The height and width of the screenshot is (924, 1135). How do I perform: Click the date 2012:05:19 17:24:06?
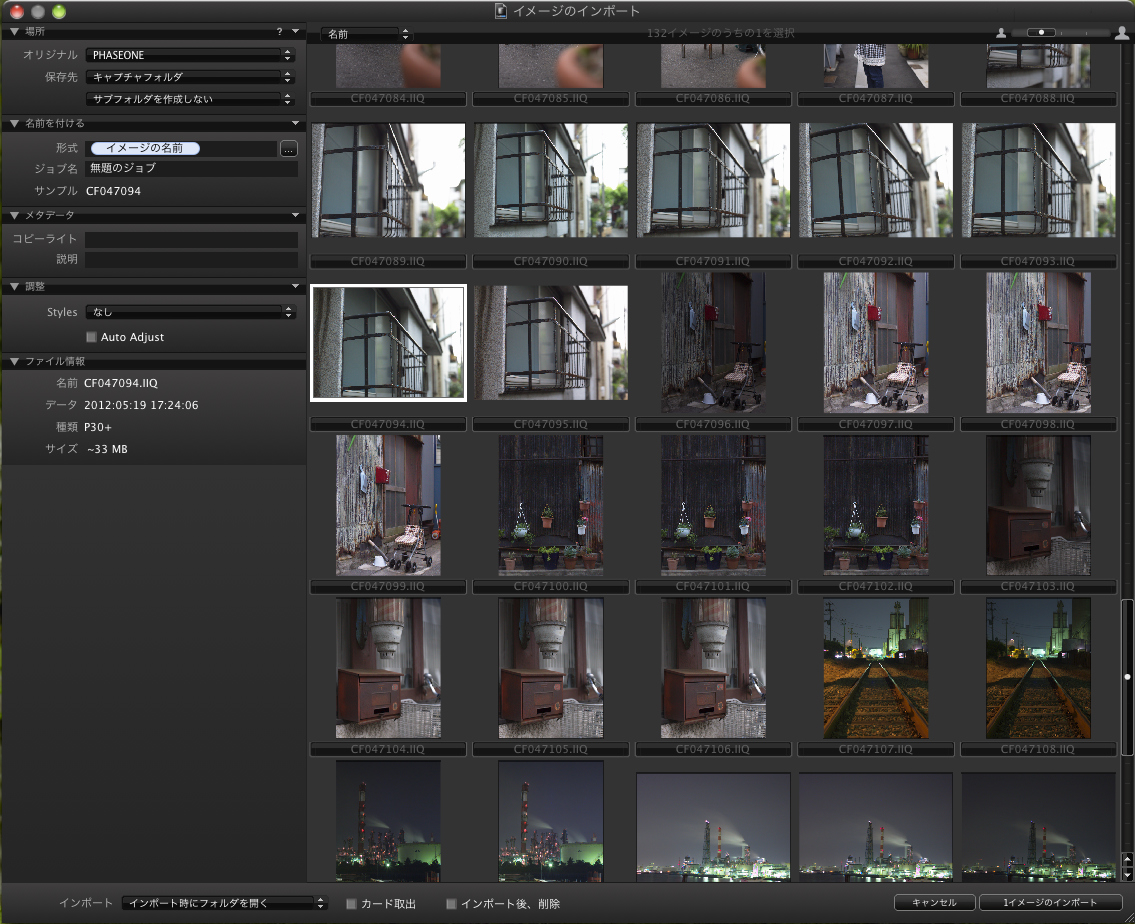141,405
